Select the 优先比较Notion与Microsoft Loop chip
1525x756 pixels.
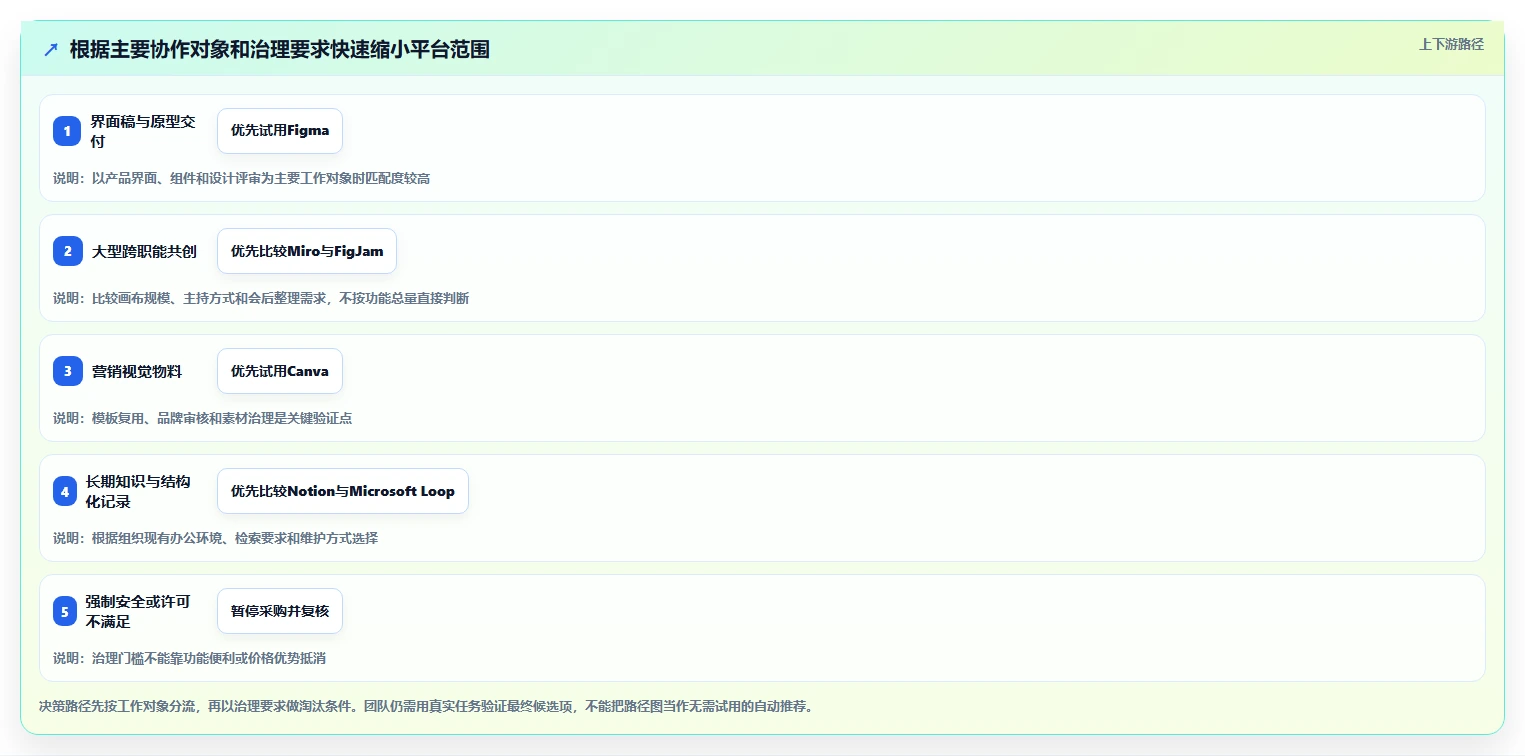tap(343, 491)
